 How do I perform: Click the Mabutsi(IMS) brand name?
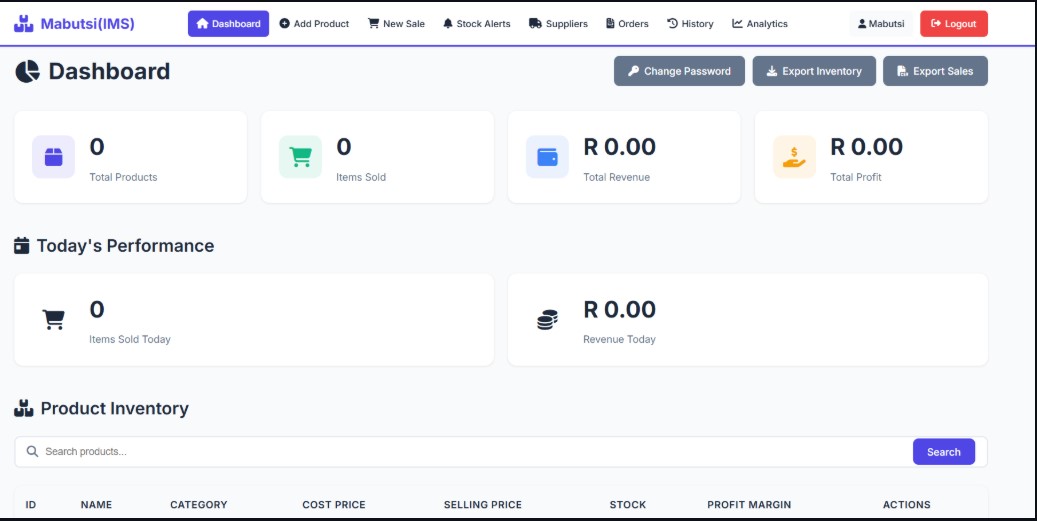(87, 24)
